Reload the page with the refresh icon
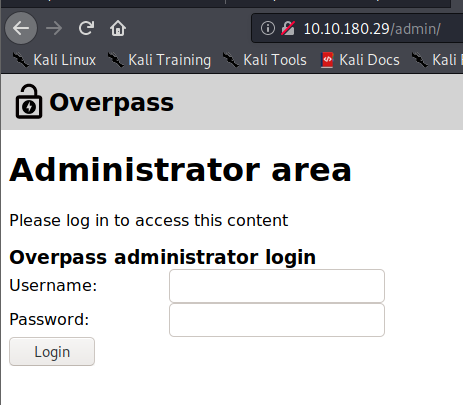 tap(86, 28)
